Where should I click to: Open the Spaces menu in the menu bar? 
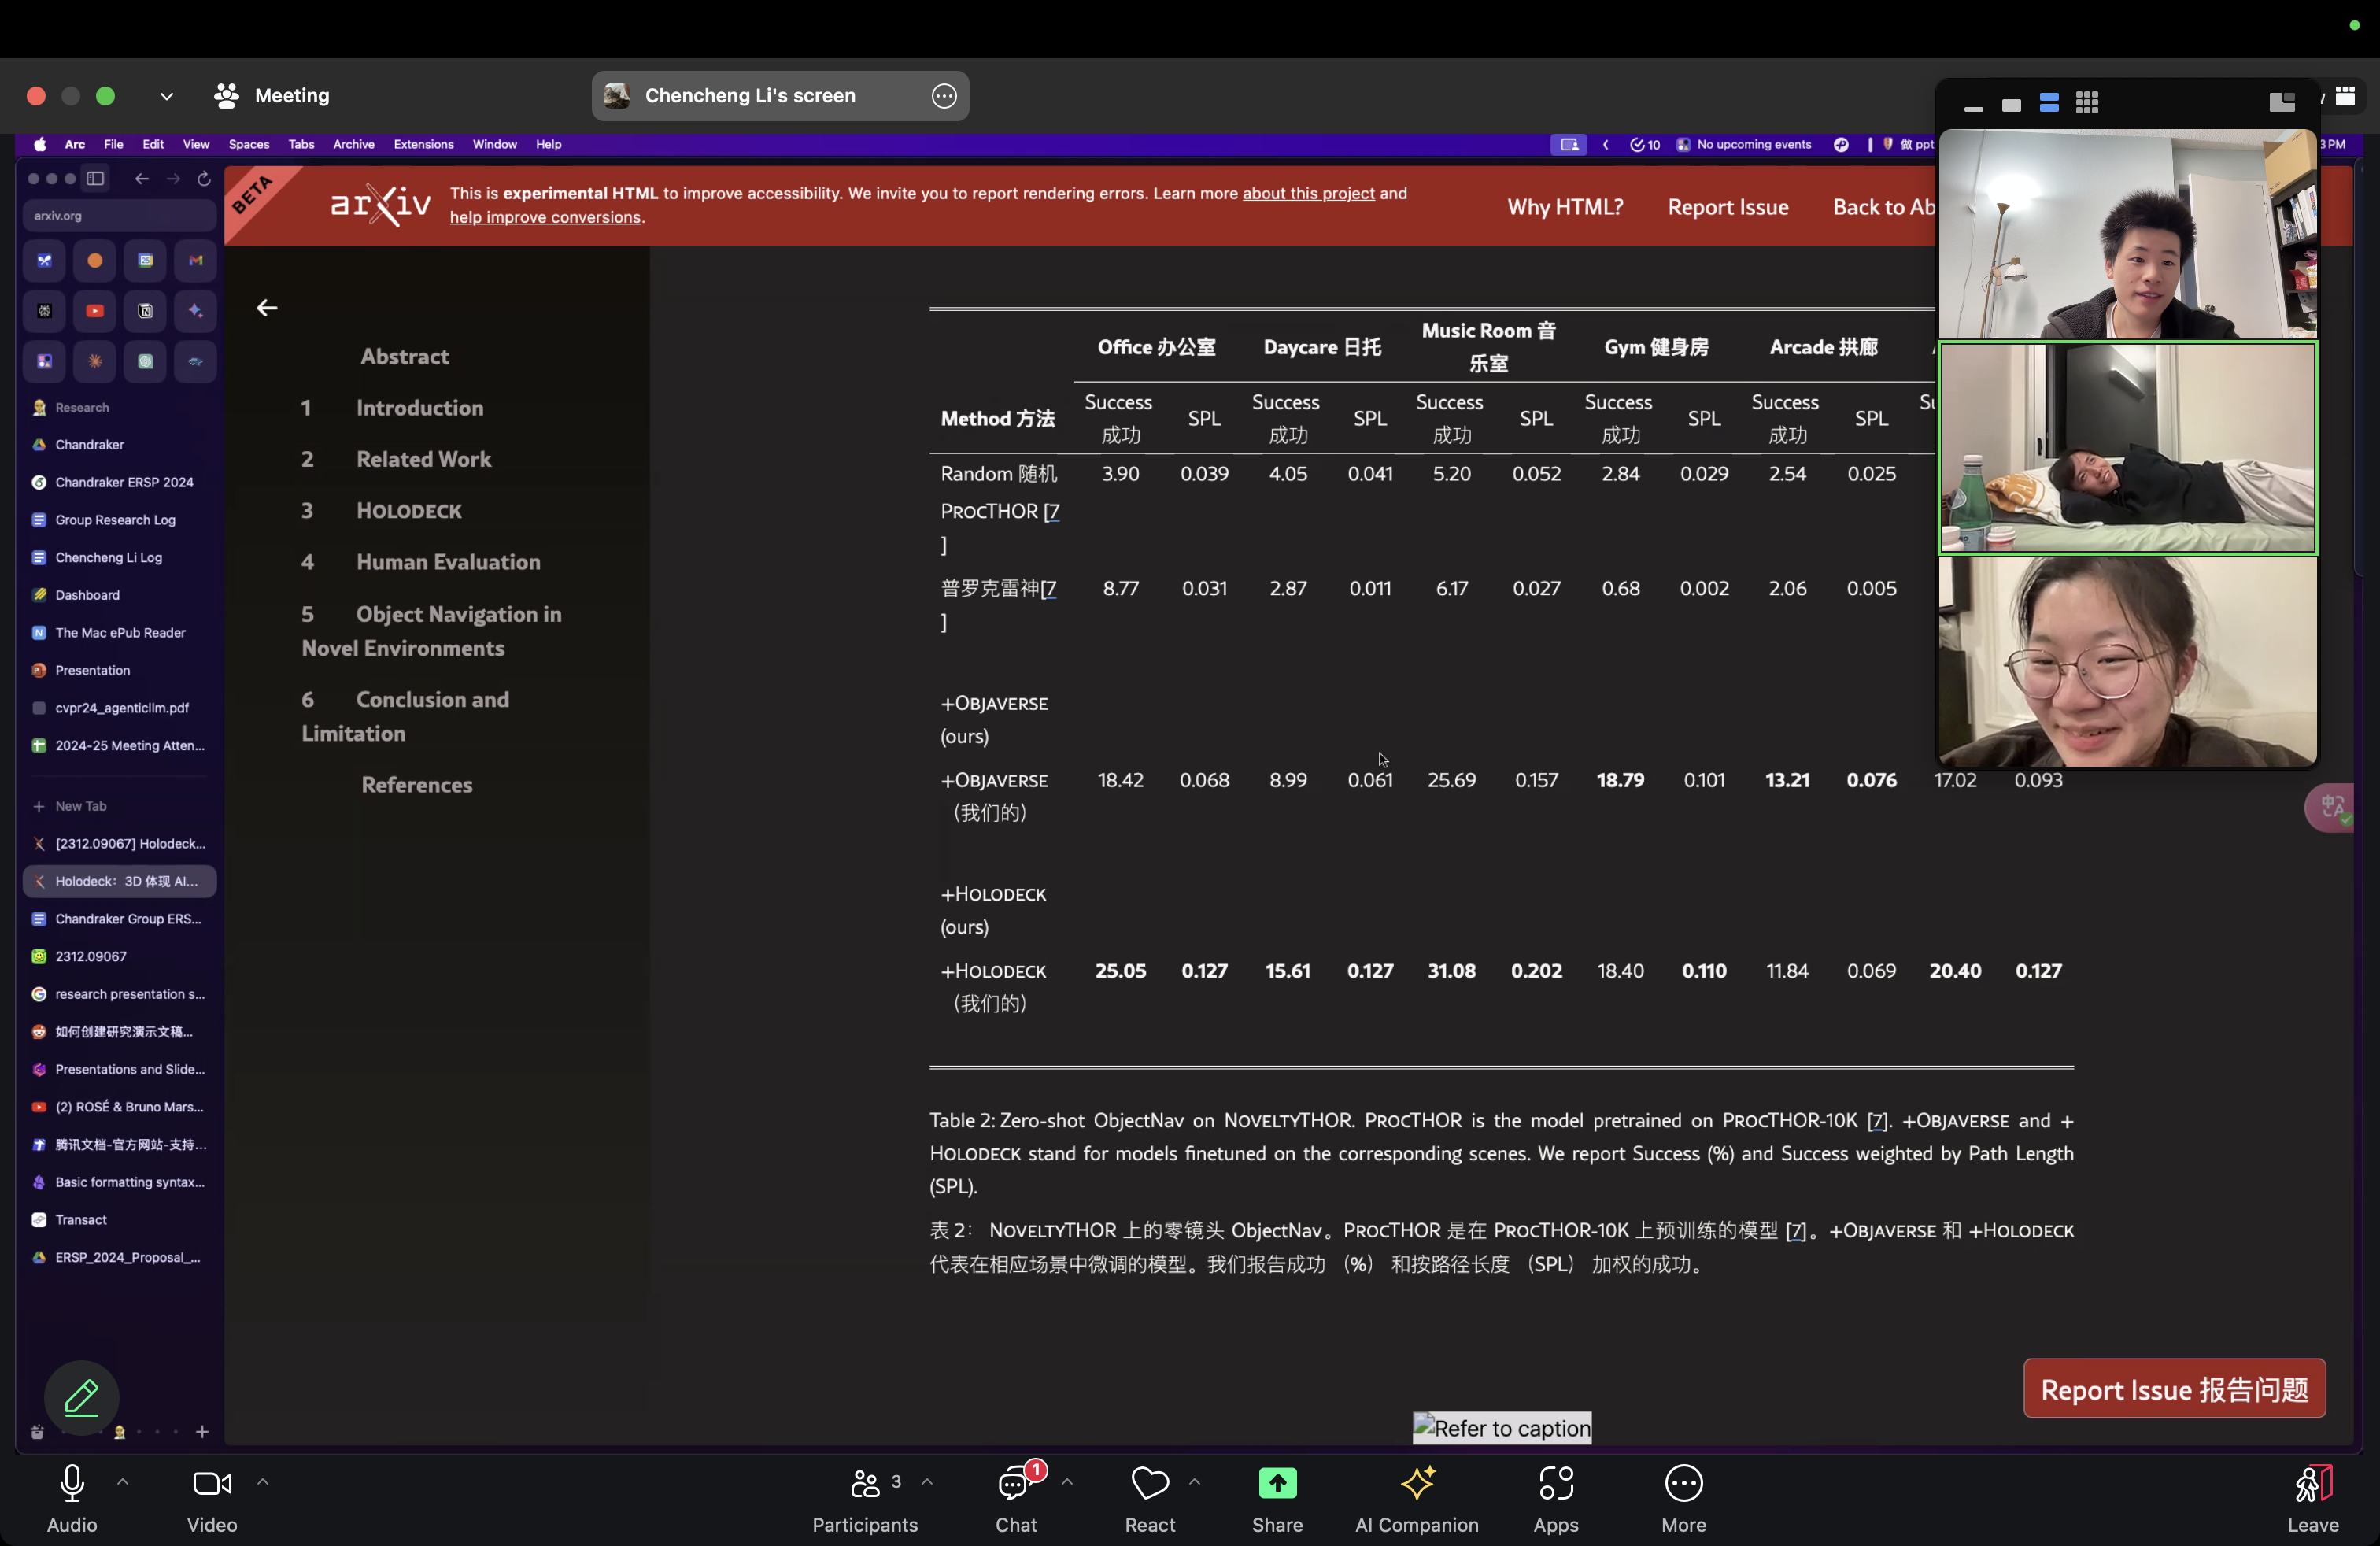coord(248,144)
